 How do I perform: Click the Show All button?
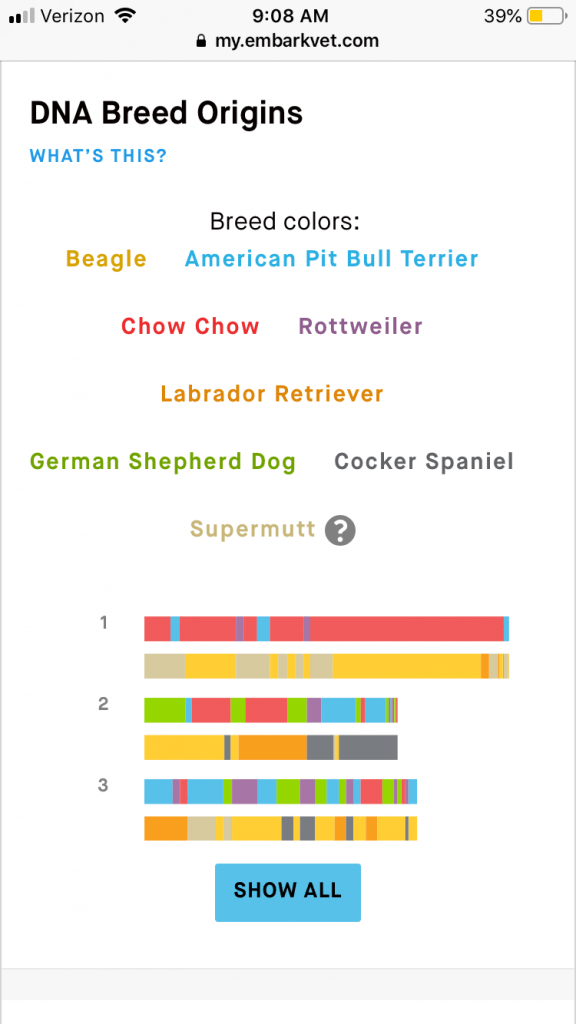[x=288, y=892]
